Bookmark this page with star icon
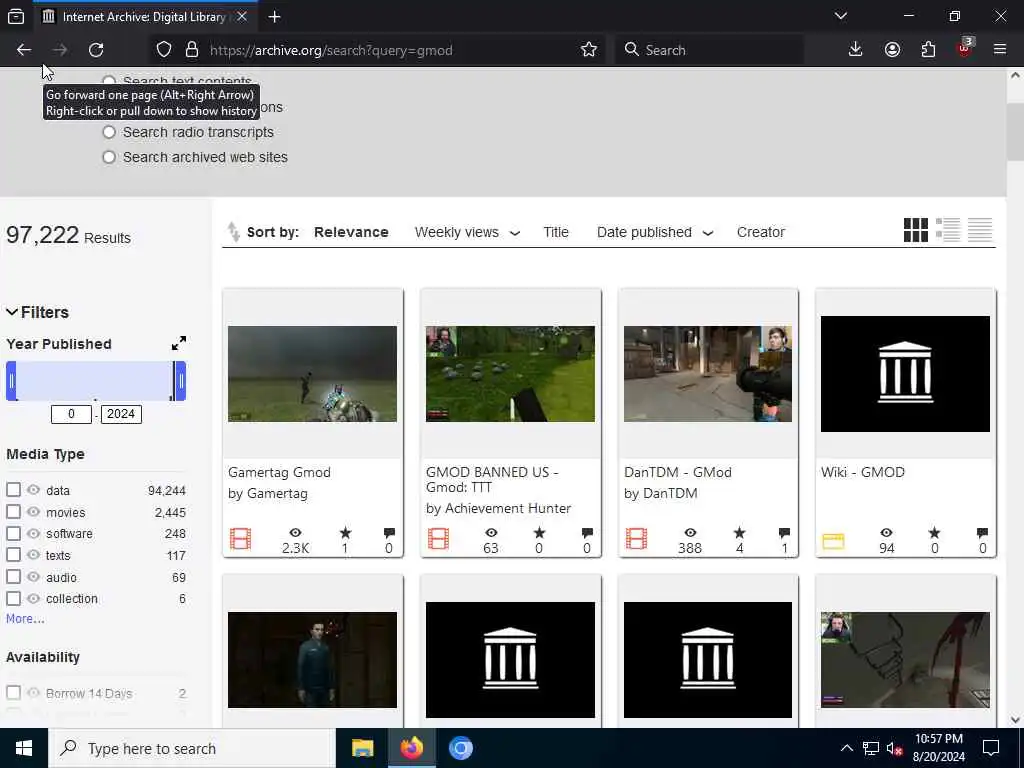The height and width of the screenshot is (768, 1024). [x=588, y=50]
